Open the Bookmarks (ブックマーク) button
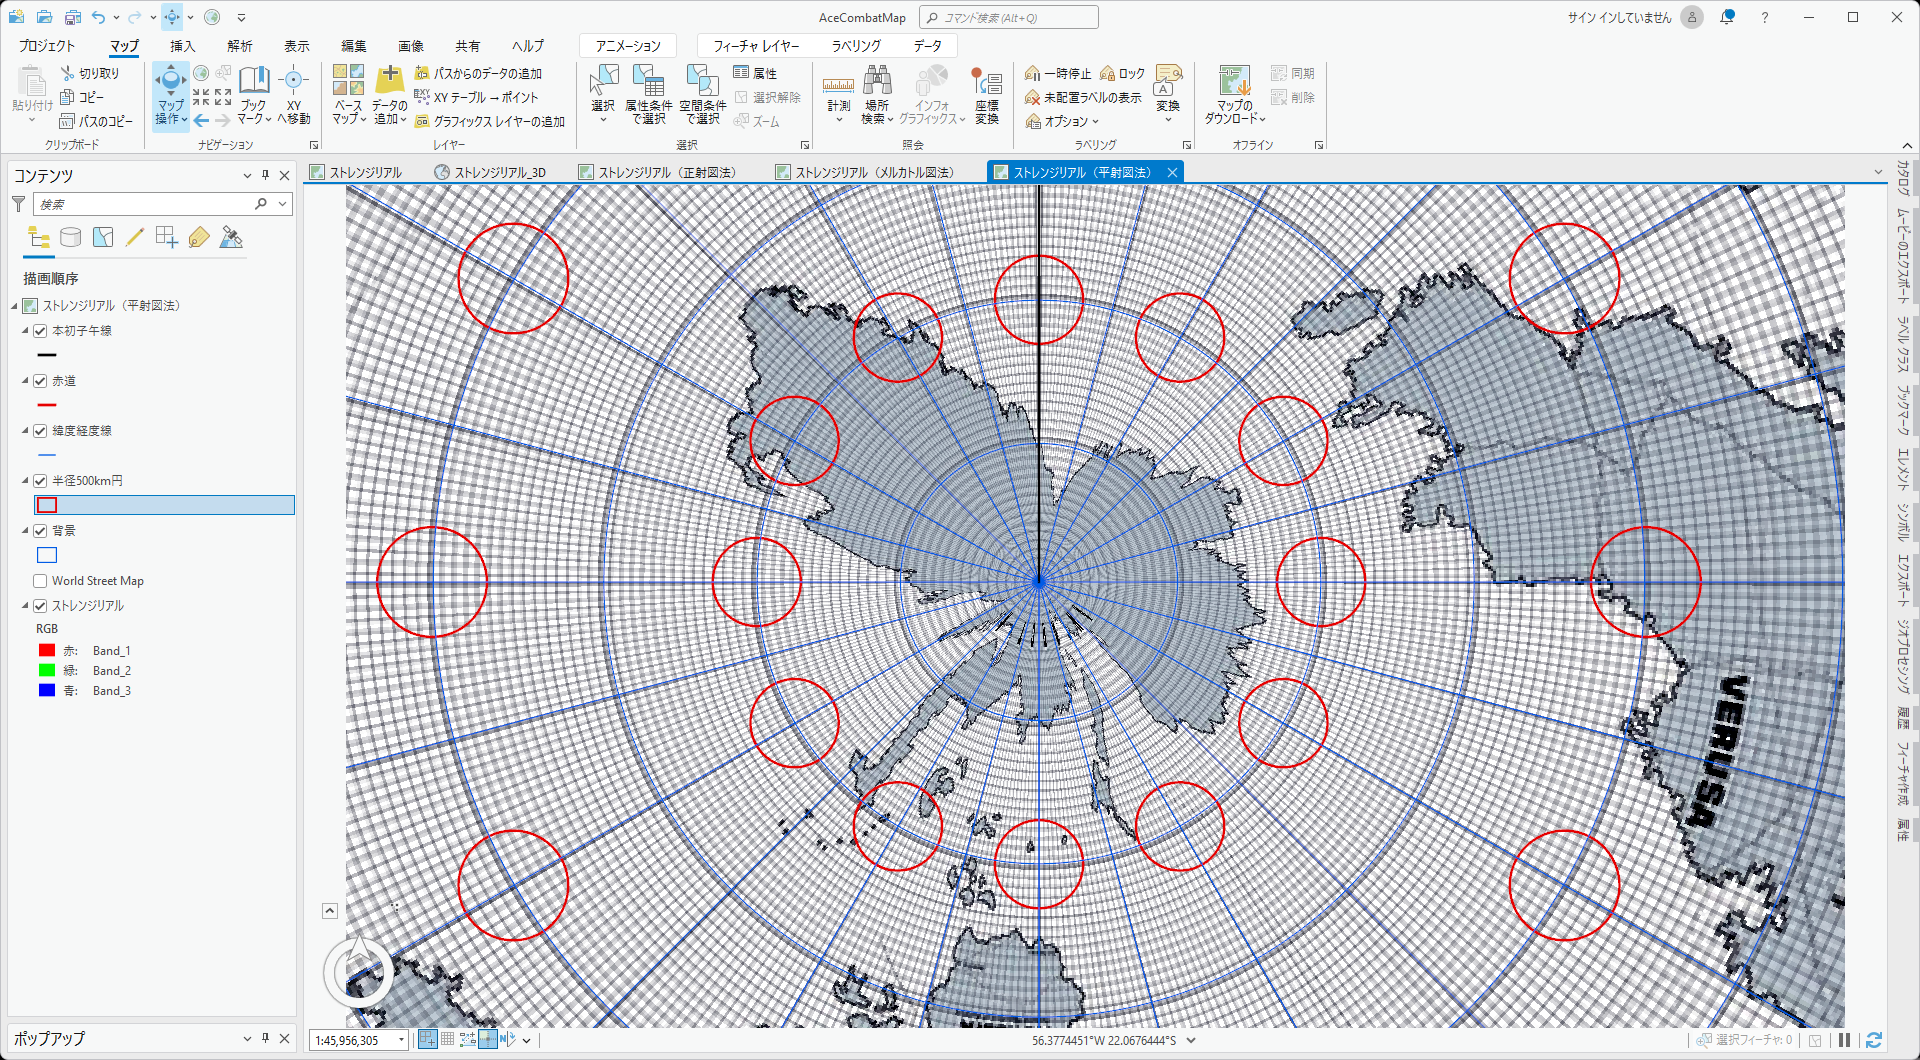 coord(254,95)
